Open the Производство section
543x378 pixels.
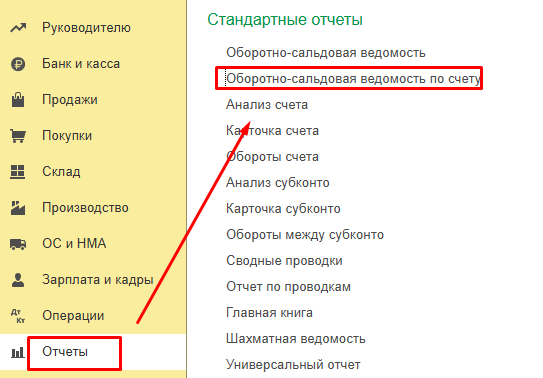(85, 208)
